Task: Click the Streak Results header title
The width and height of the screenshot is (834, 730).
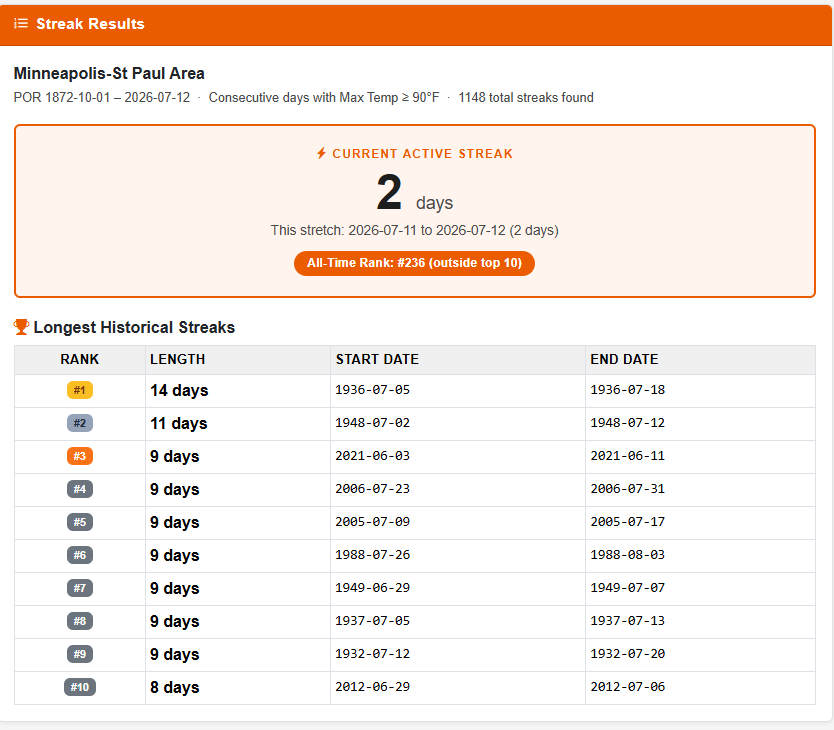Action: [x=90, y=24]
